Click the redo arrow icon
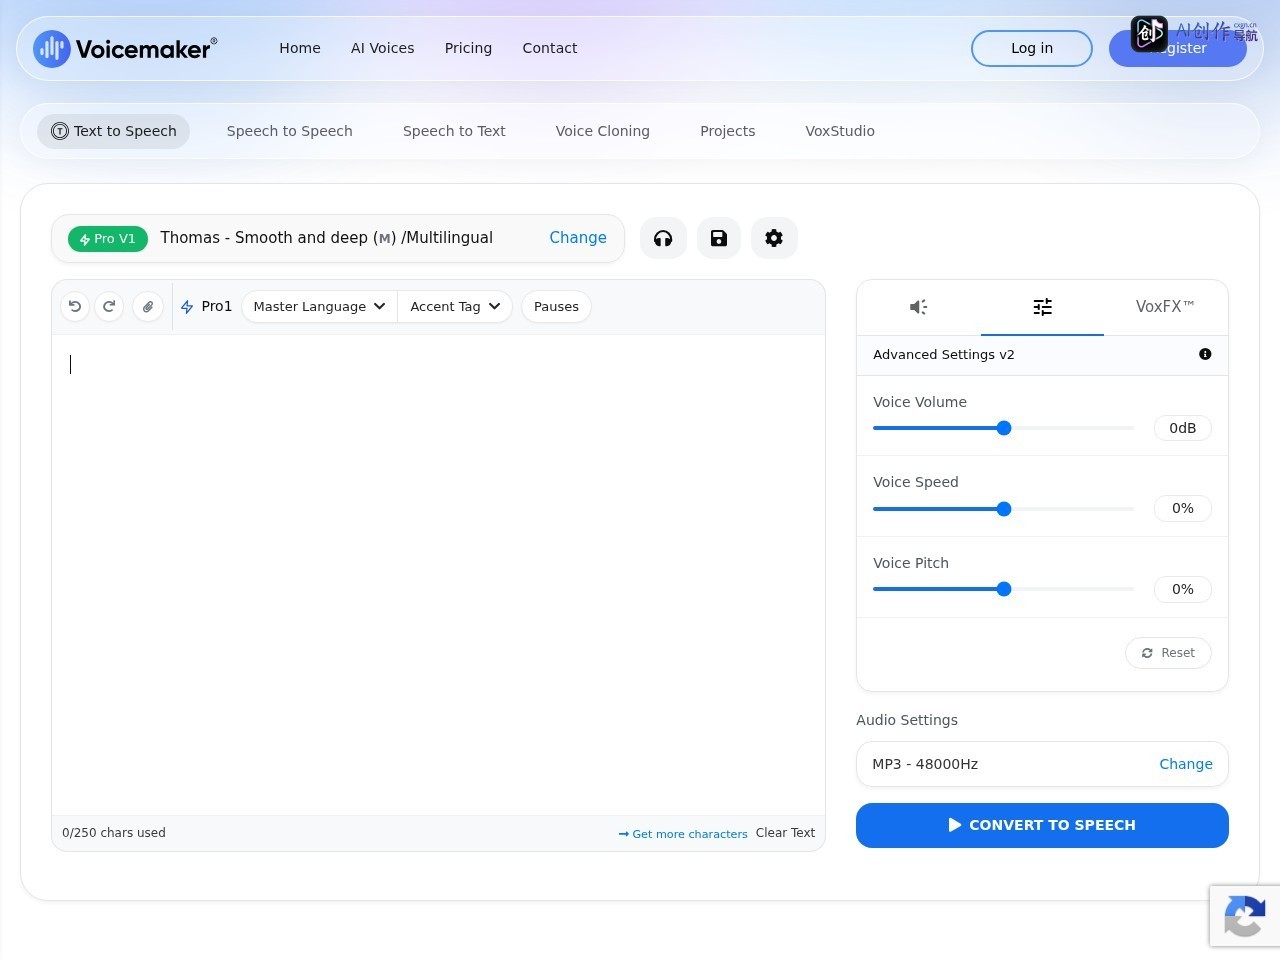The image size is (1280, 960). (109, 307)
